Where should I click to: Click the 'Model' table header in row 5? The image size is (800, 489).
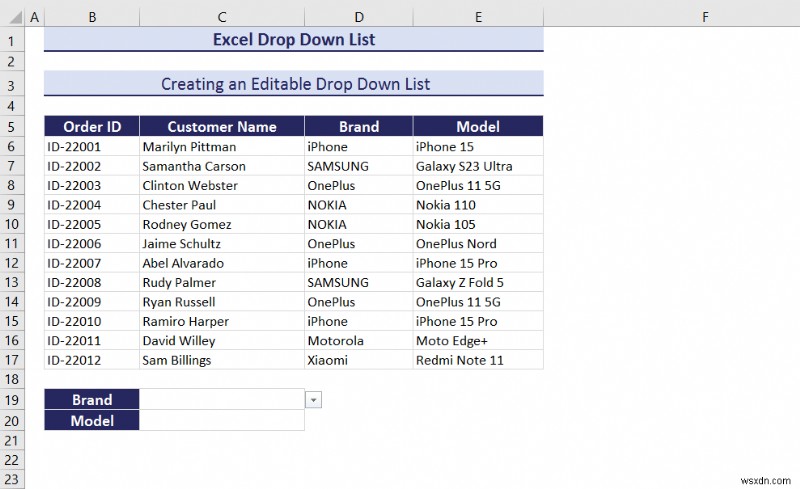point(478,126)
